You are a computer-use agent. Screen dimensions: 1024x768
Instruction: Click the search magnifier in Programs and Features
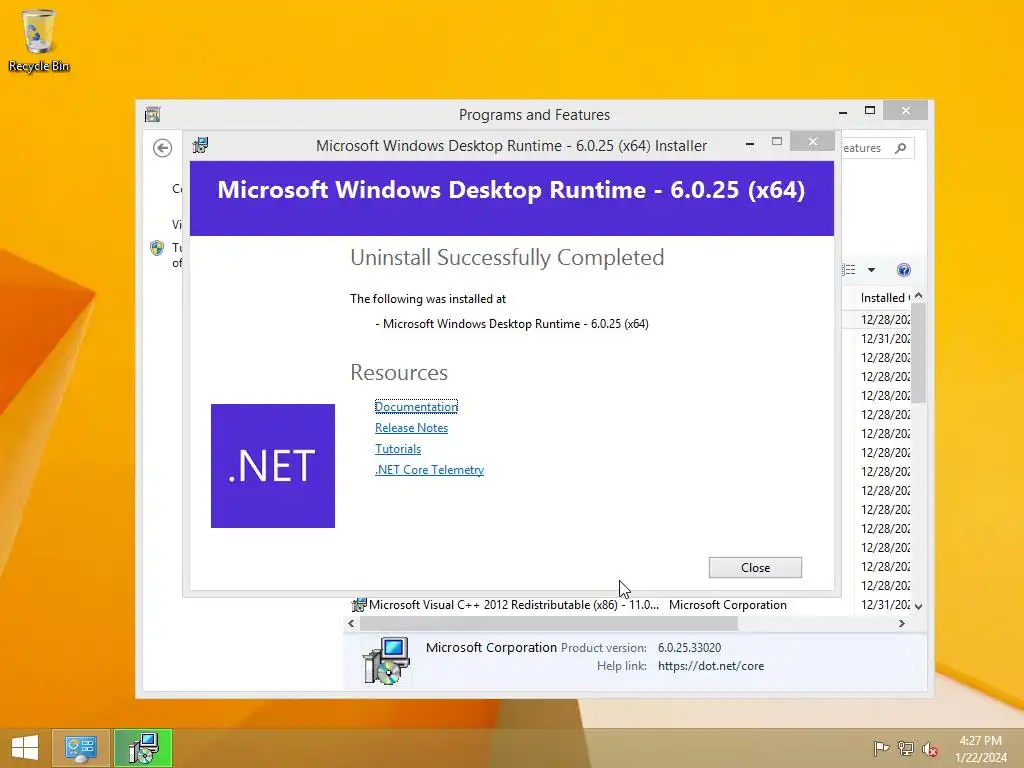point(901,148)
